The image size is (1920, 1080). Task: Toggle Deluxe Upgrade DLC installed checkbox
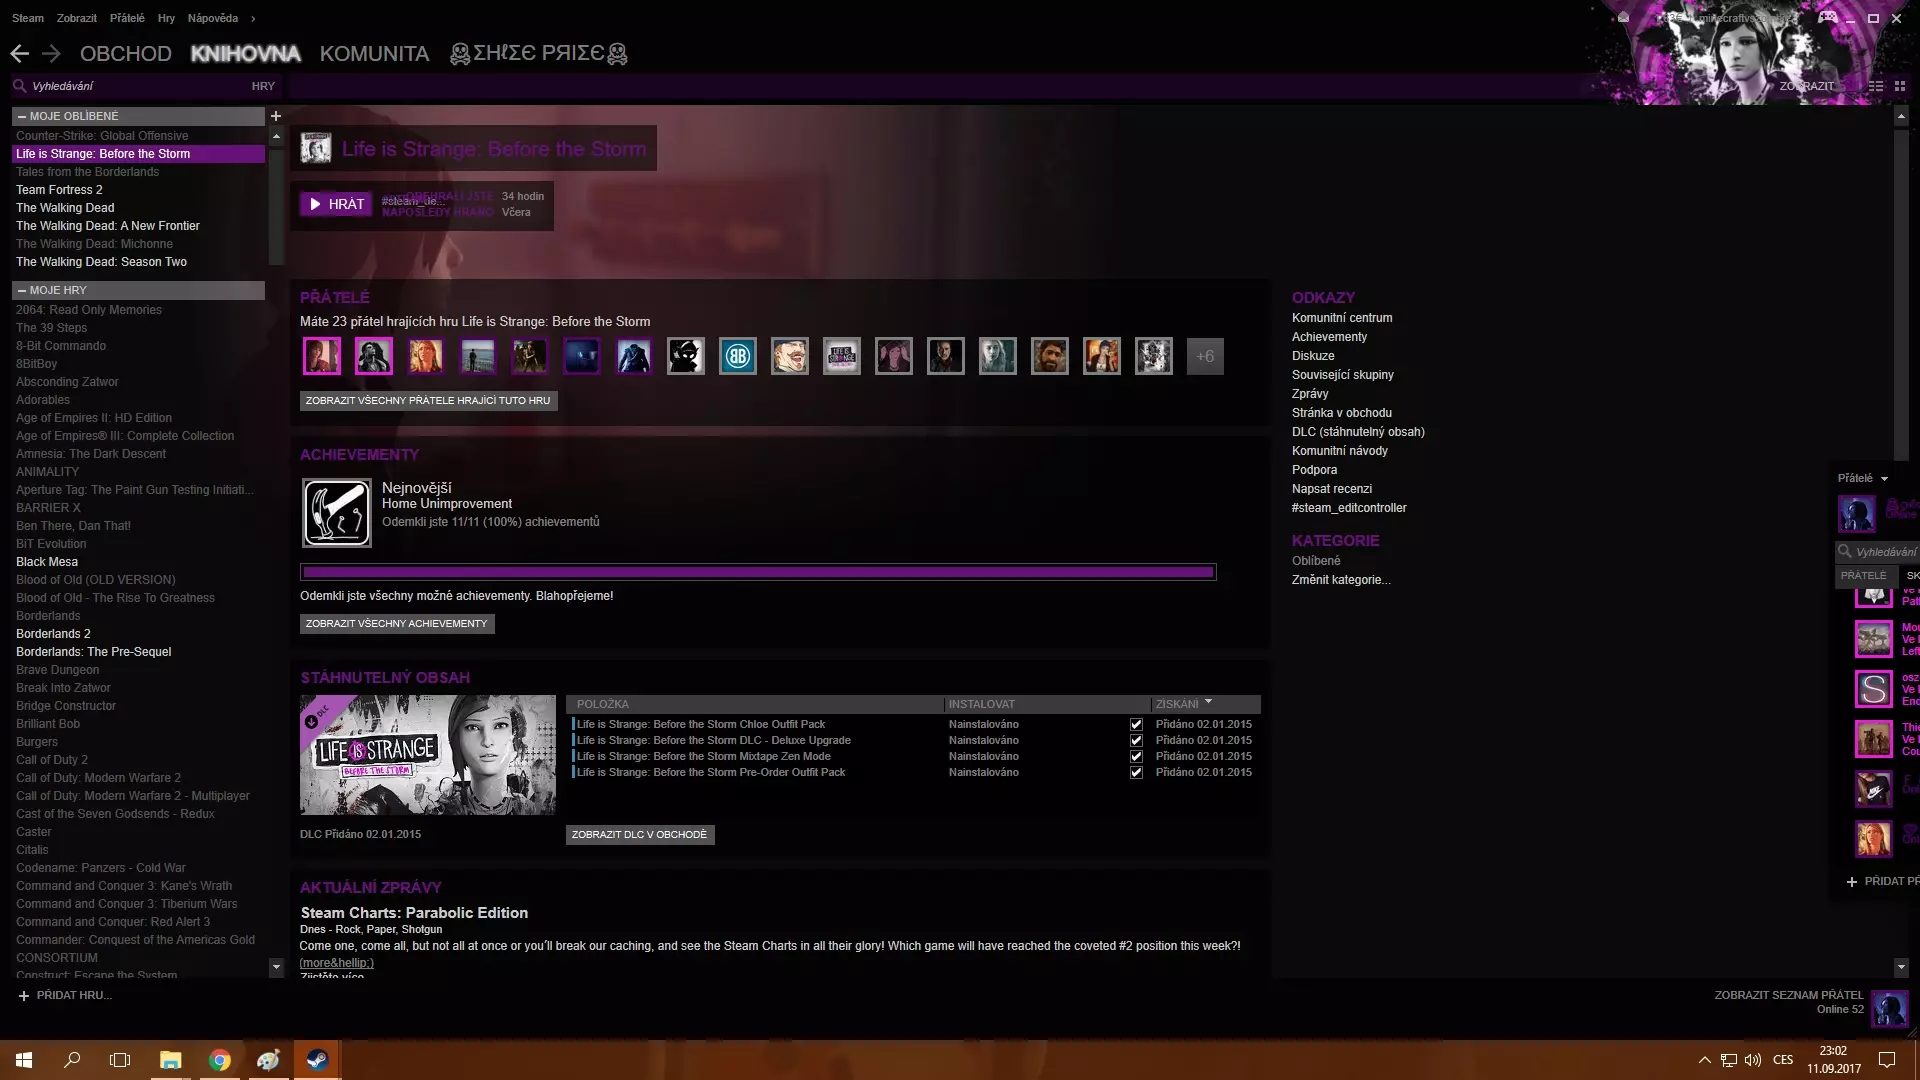point(1136,741)
